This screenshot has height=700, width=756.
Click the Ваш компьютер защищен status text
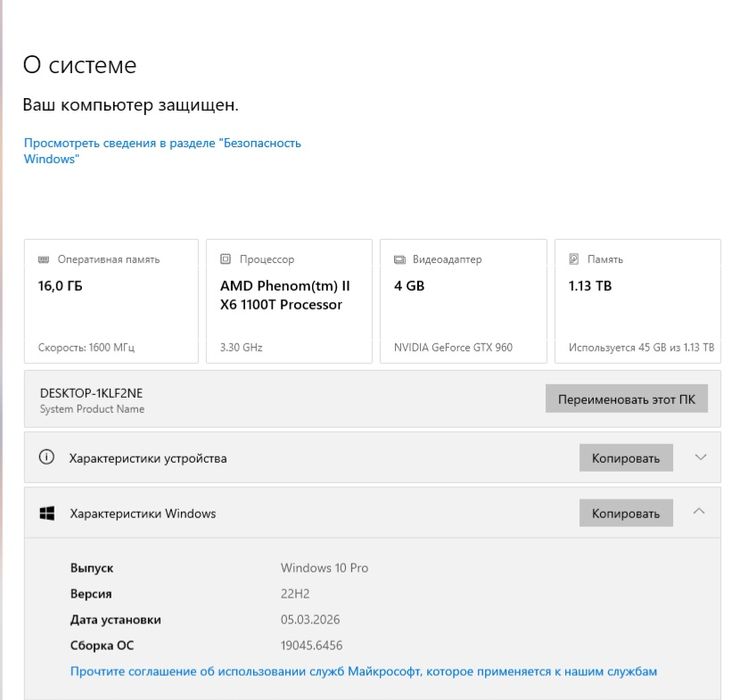131,105
